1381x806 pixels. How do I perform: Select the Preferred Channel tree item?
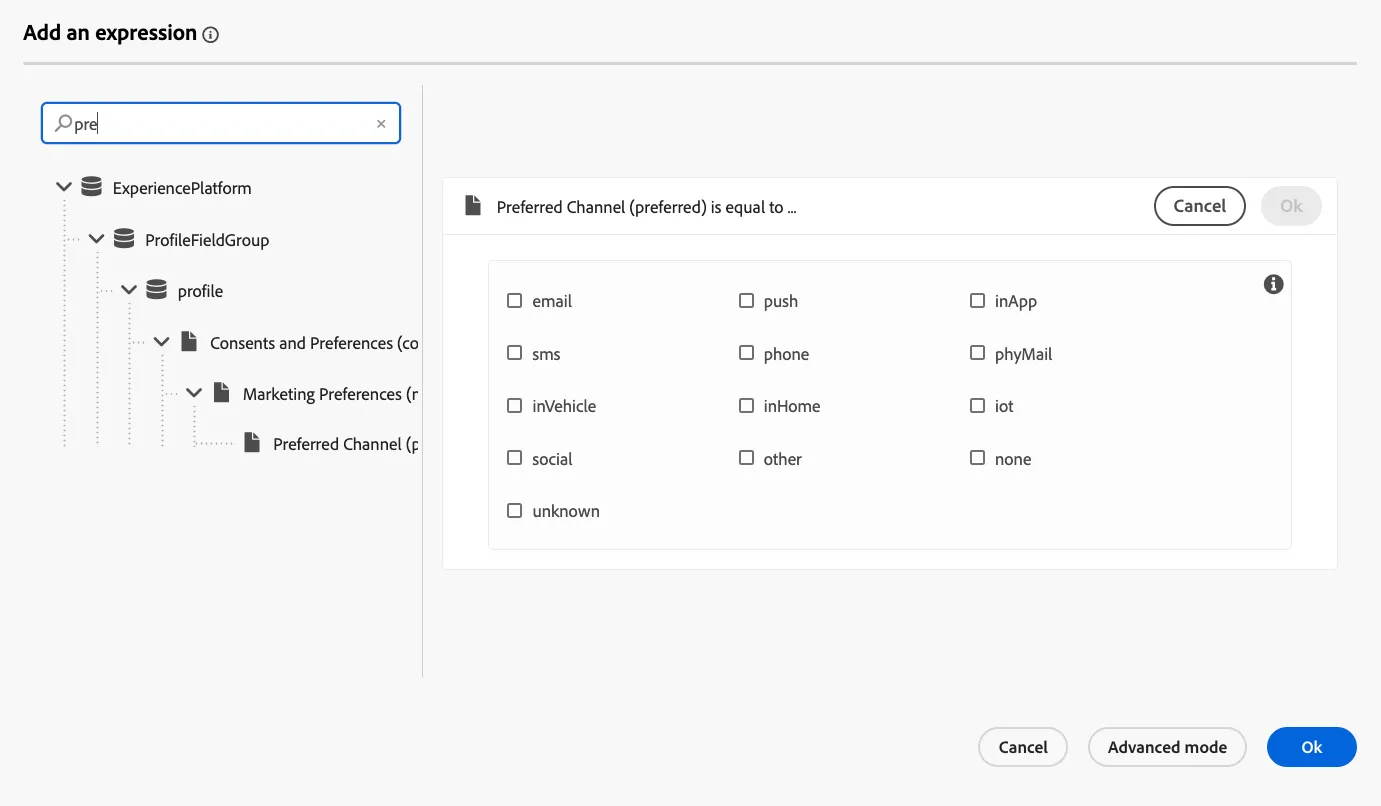pos(345,444)
